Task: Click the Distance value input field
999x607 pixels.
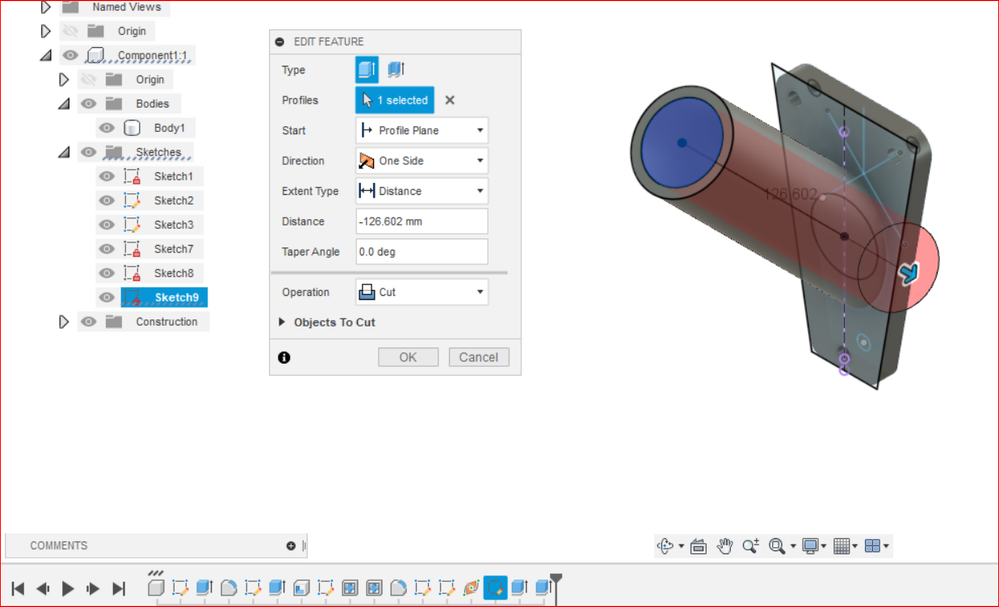Action: 422,222
